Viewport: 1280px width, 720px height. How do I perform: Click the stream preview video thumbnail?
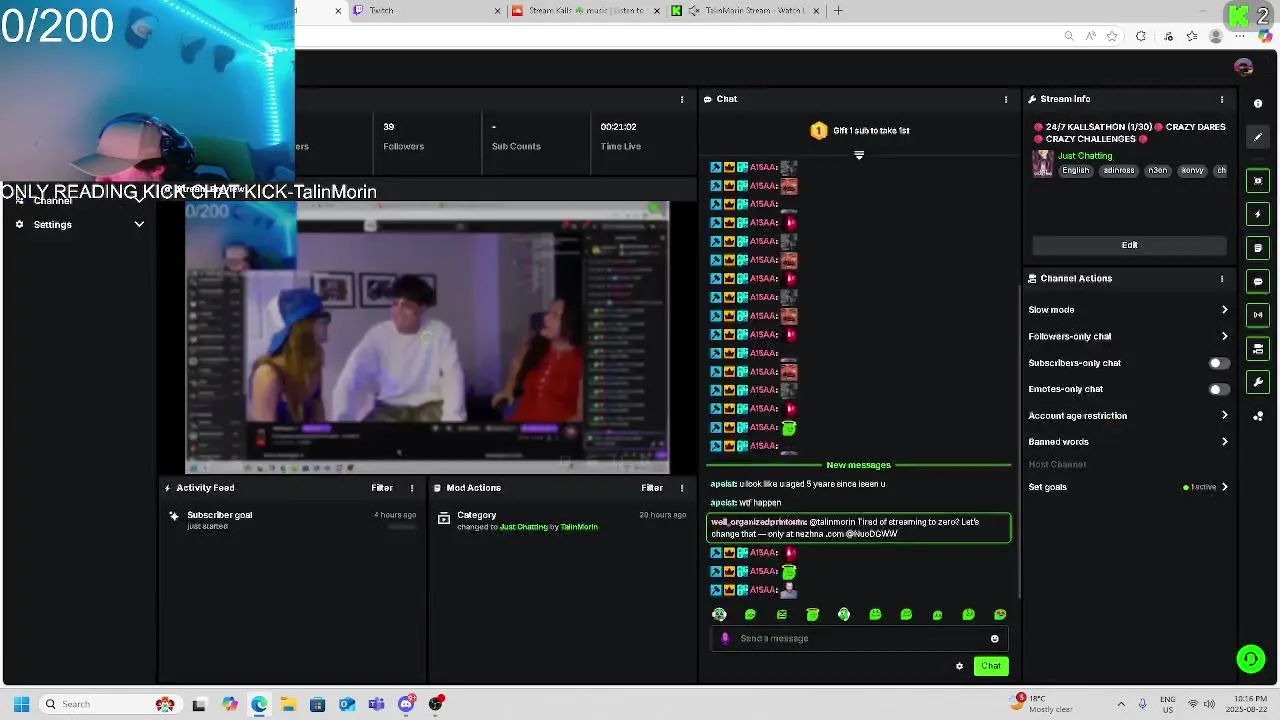click(427, 337)
